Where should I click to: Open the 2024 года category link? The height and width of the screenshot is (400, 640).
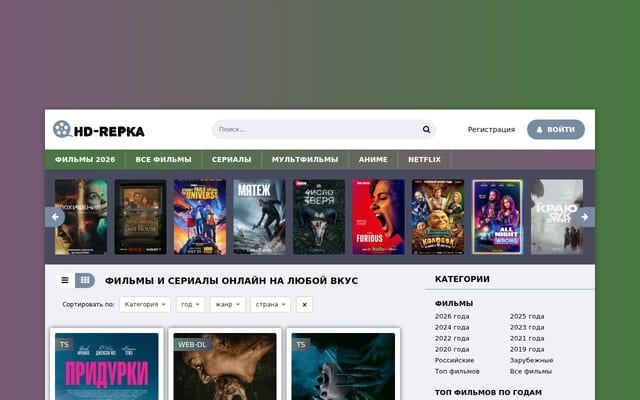tap(452, 327)
